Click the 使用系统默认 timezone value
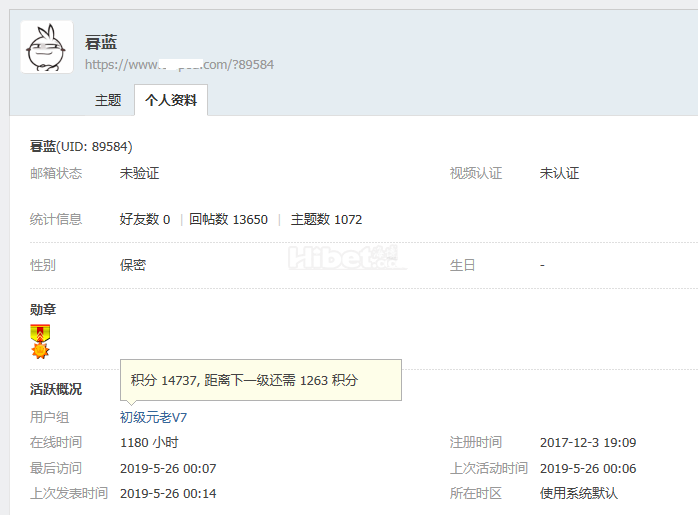 [x=579, y=493]
